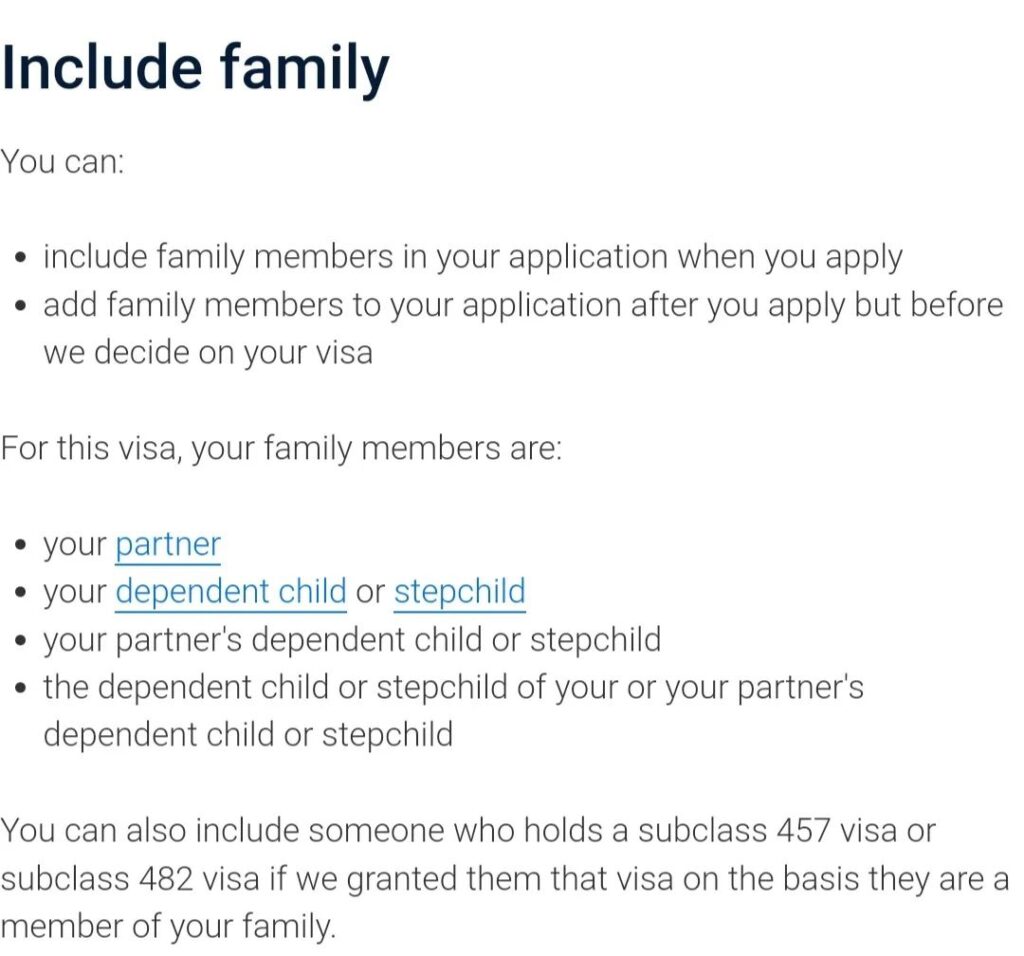Click the words "we decide on your visa"
This screenshot has height=956, width=1024.
pyautogui.click(x=207, y=352)
